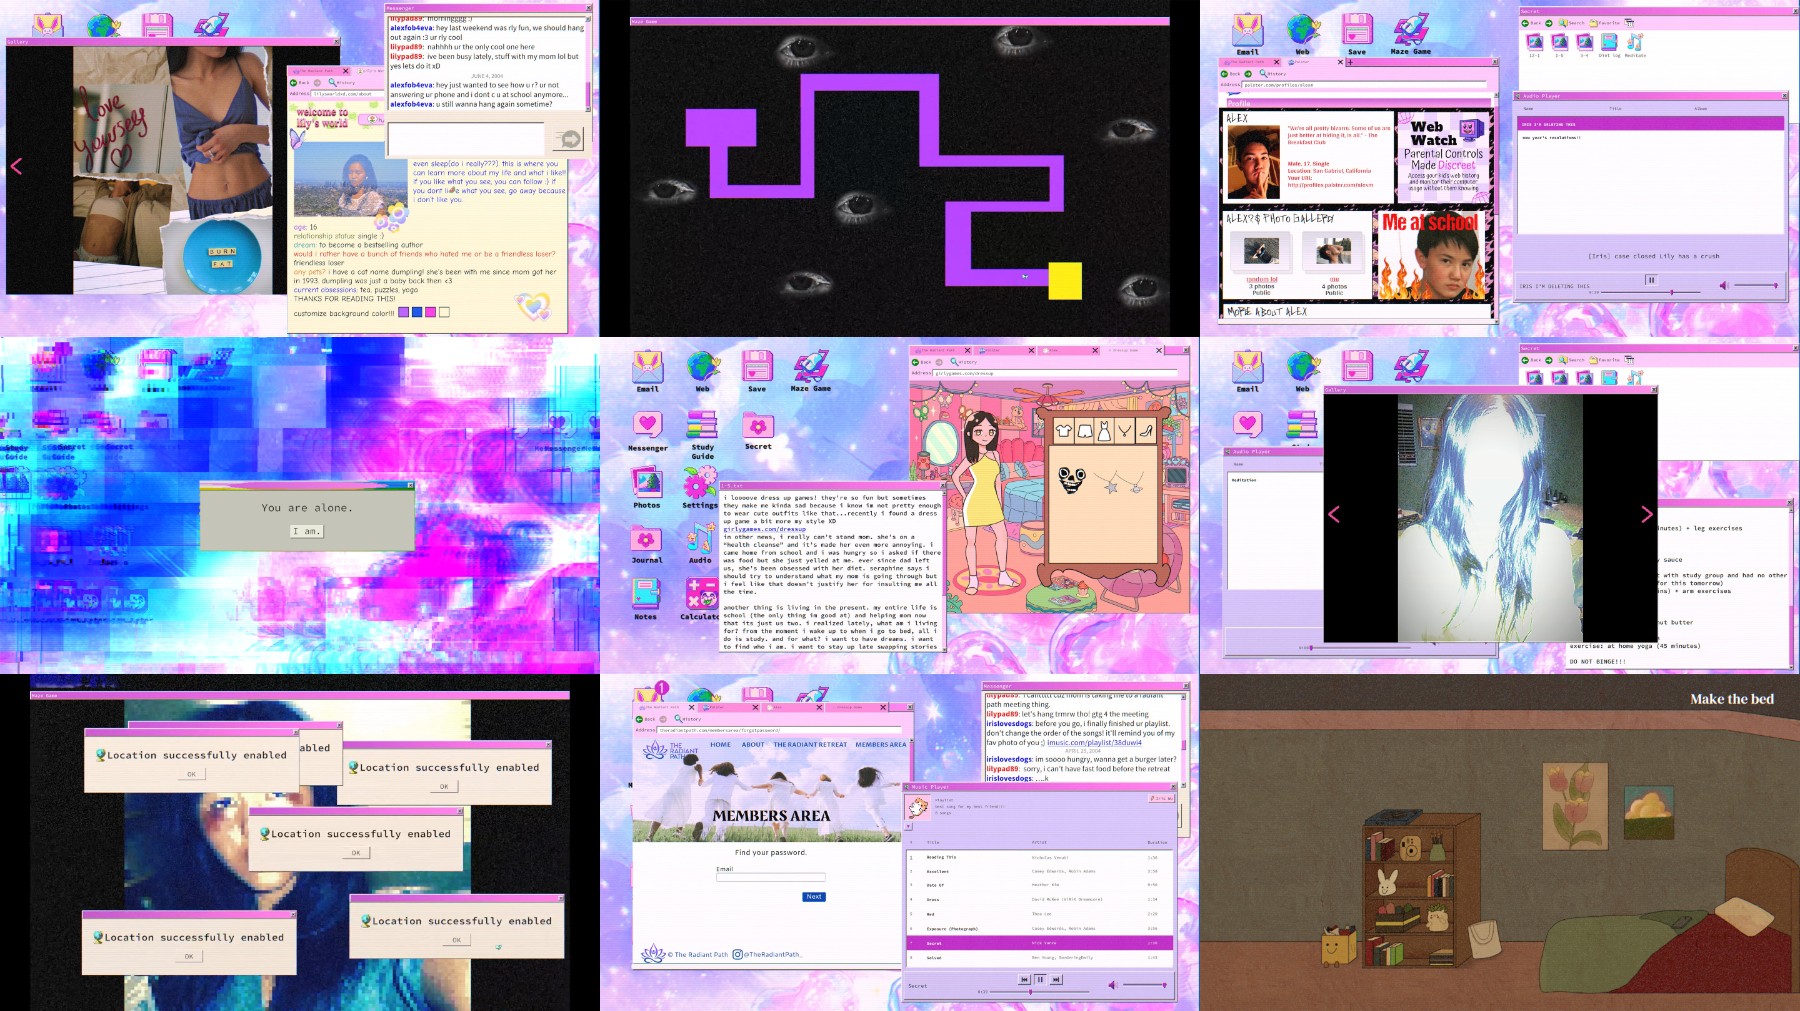Expand the dropdown arrow under the playlist cover
Viewport: 1800px width, 1011px height.
point(909,827)
